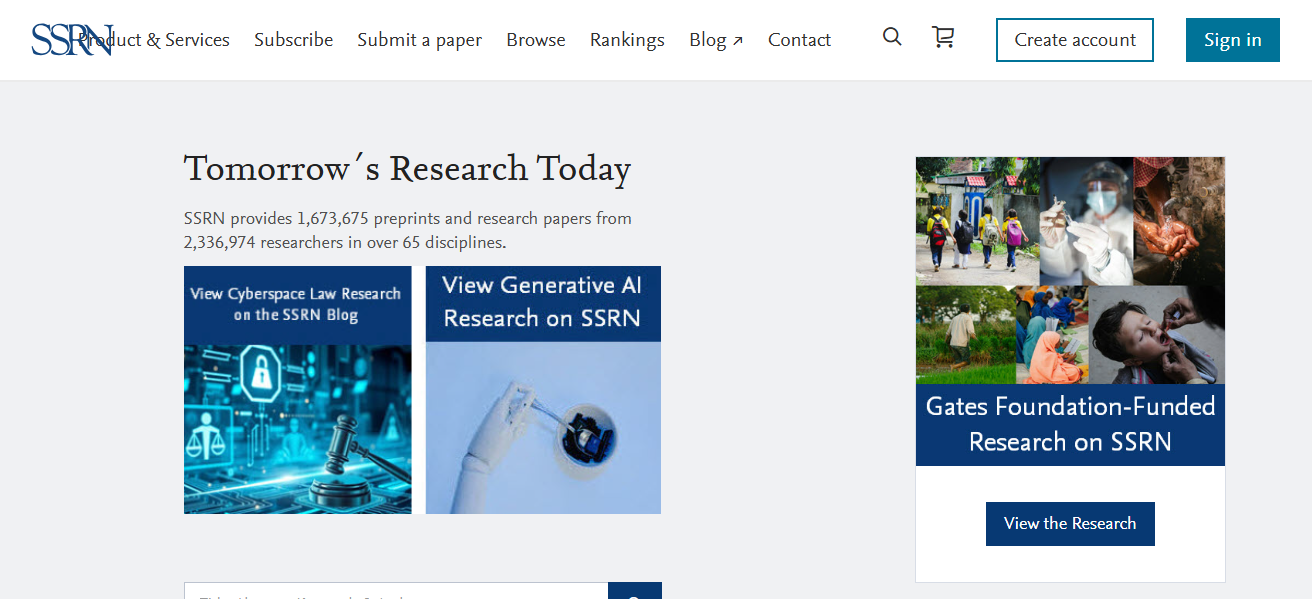The width and height of the screenshot is (1312, 599).
Task: Click the Create account button
Action: click(x=1075, y=40)
